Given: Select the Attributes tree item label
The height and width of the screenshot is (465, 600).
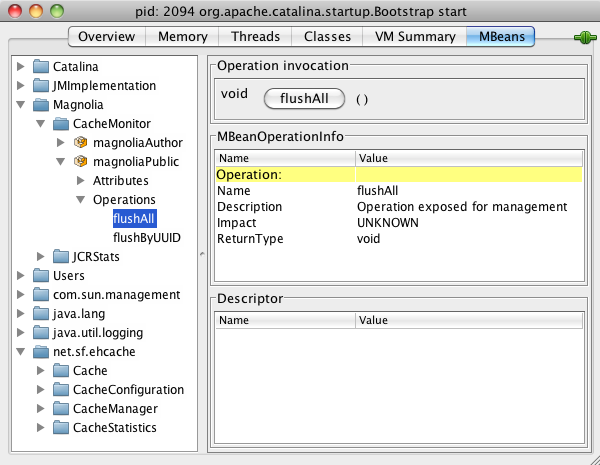Looking at the screenshot, I should [x=121, y=181].
